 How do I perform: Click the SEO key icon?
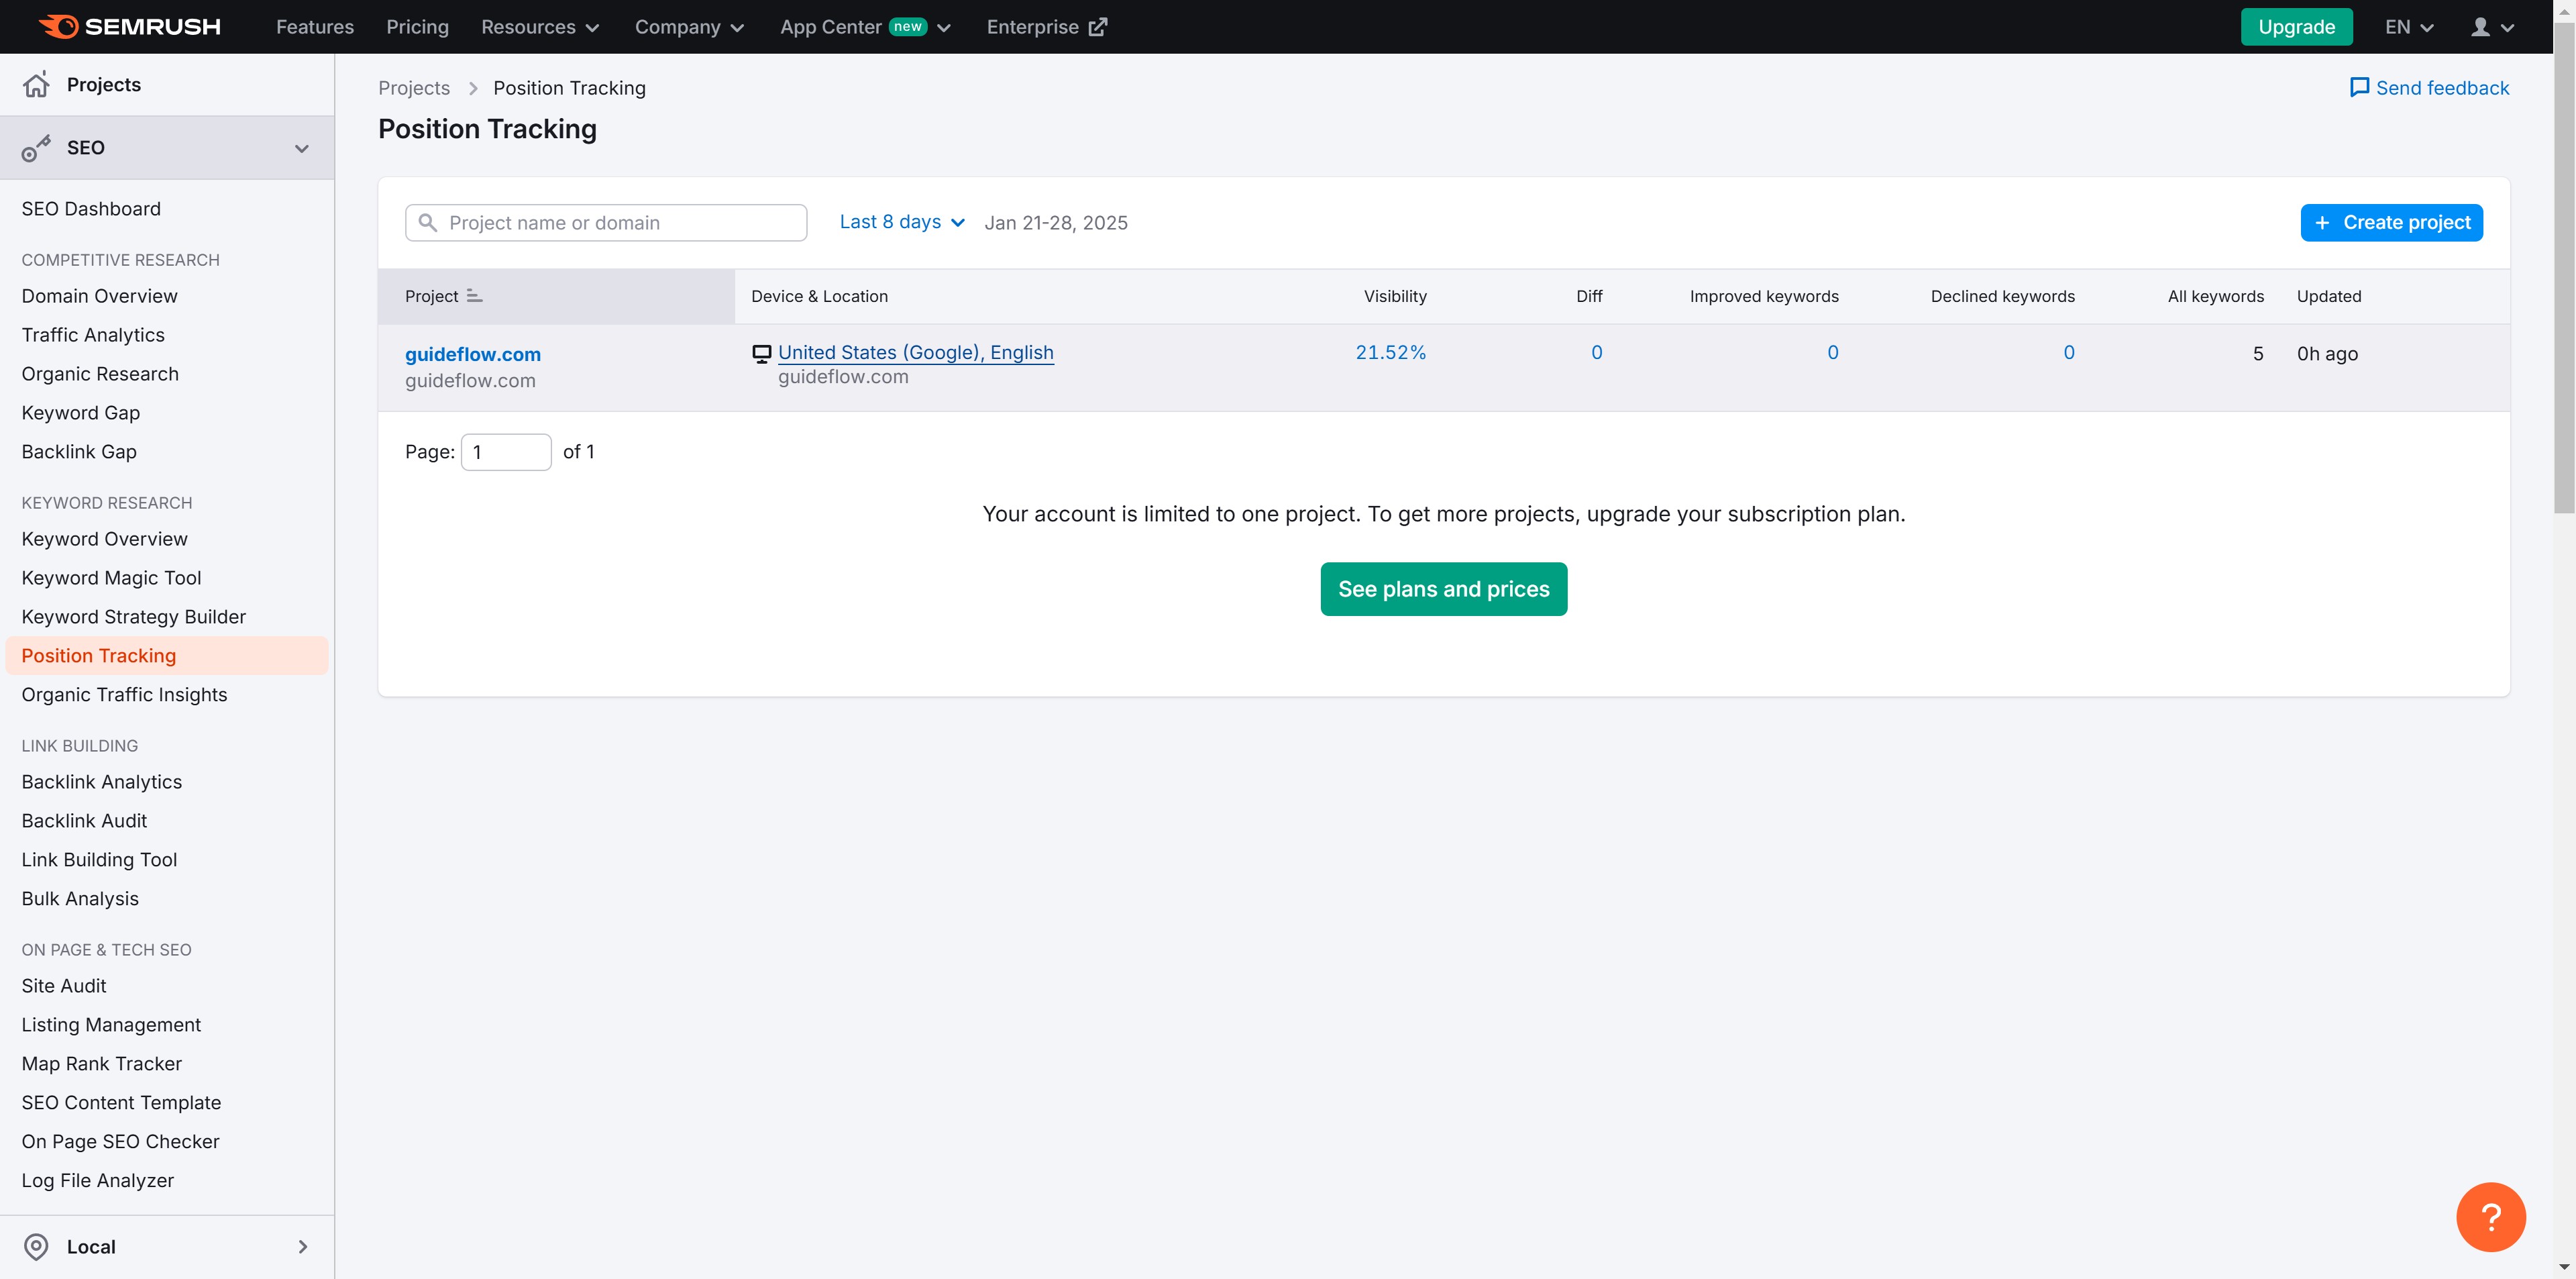click(36, 148)
